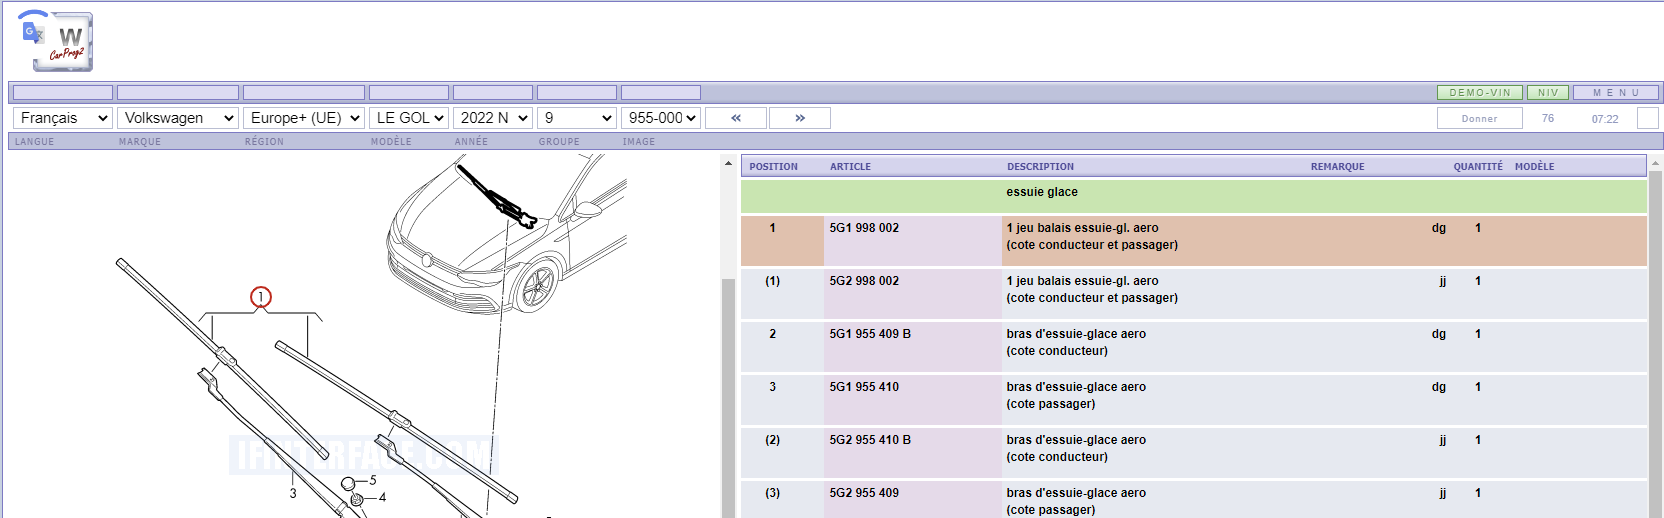Viewport: 1664px width, 518px height.
Task: Open the Groupe dropdown showing 9
Action: pyautogui.click(x=577, y=118)
